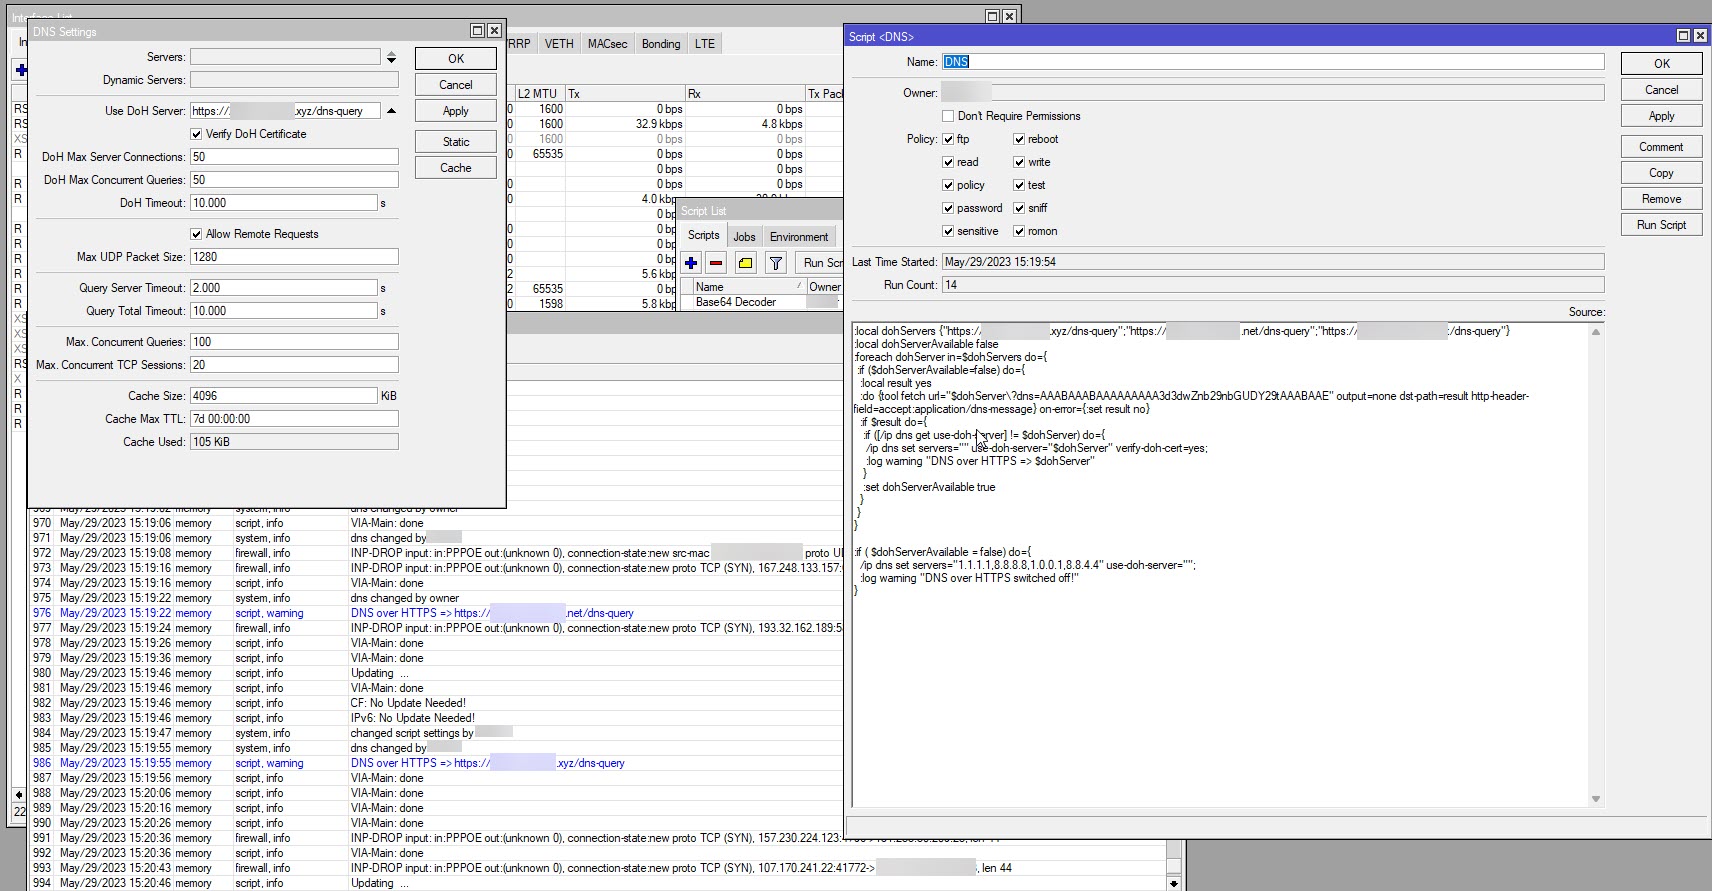Image resolution: width=1712 pixels, height=891 pixels.
Task: Uncheck the sensitive policy
Action: (948, 231)
